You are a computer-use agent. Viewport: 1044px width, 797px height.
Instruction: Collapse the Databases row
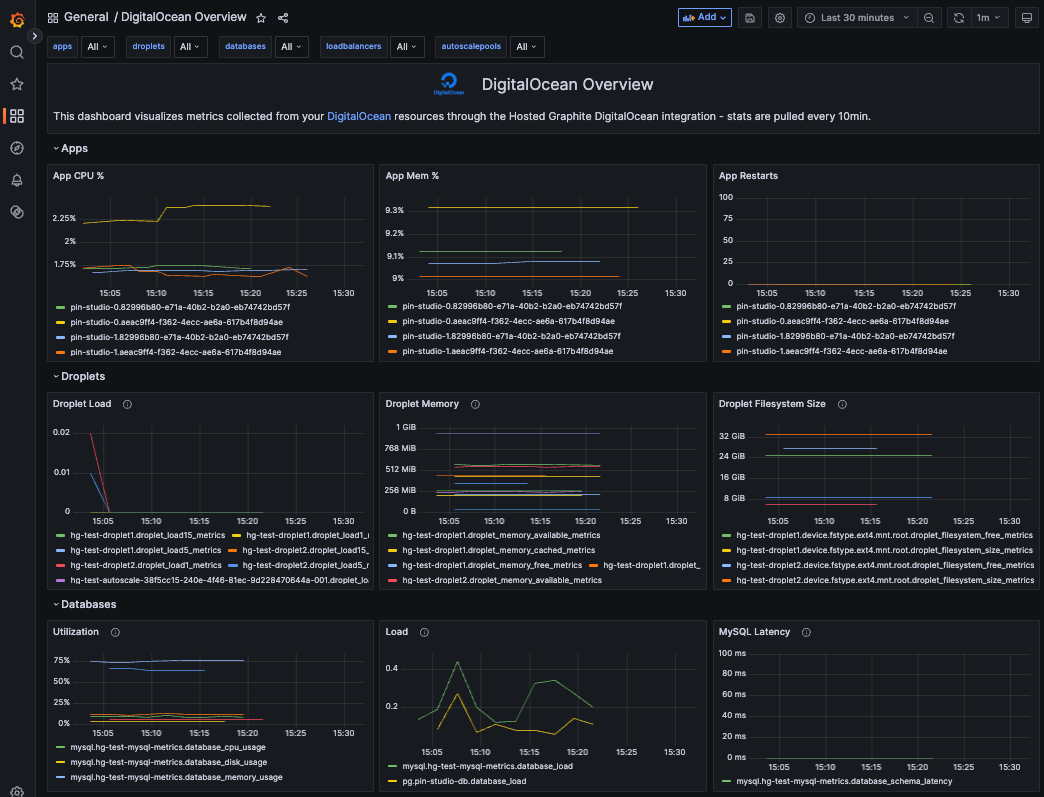point(85,604)
